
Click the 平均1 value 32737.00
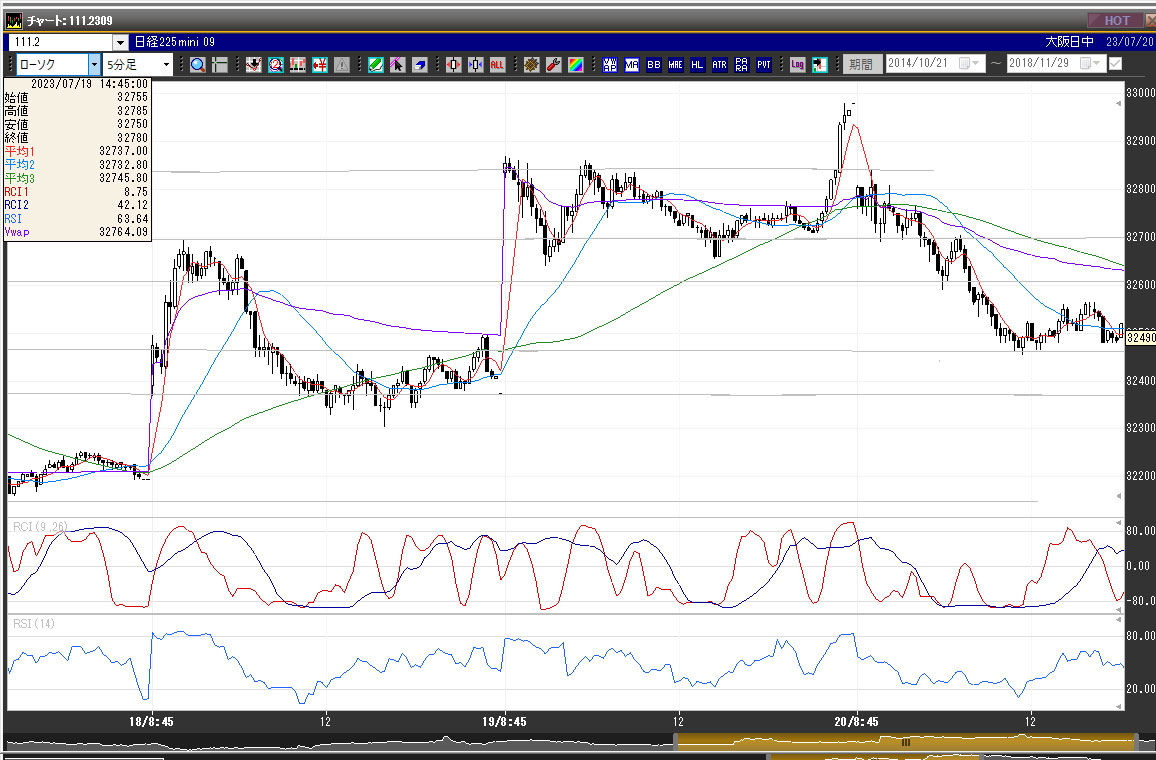pyautogui.click(x=123, y=151)
